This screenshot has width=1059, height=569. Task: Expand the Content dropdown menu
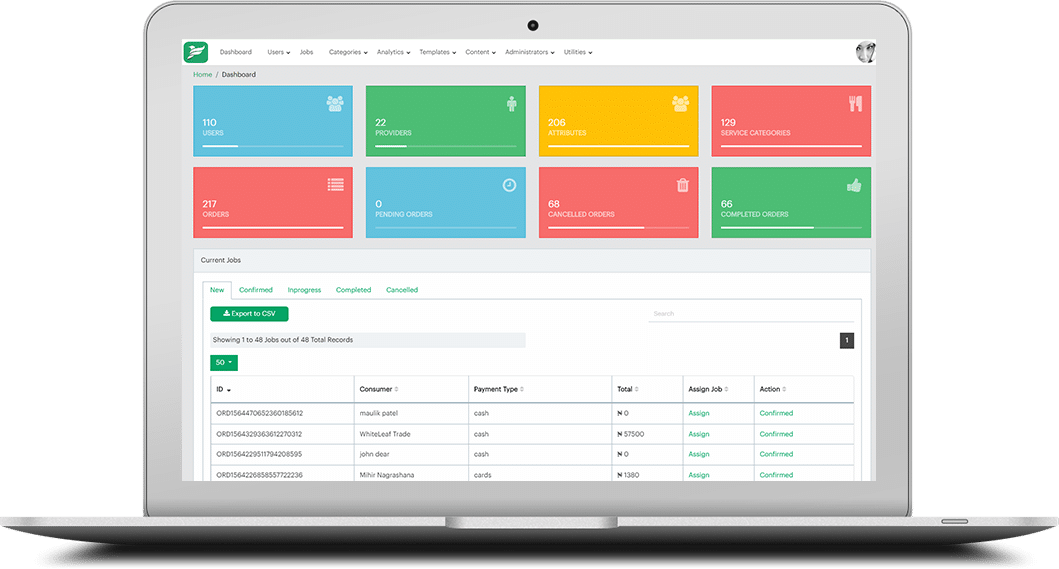click(480, 52)
